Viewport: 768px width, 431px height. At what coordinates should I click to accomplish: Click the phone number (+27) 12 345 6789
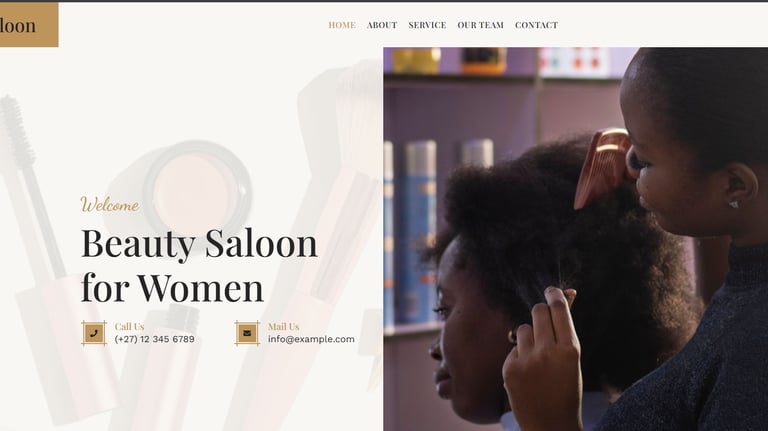coord(154,339)
